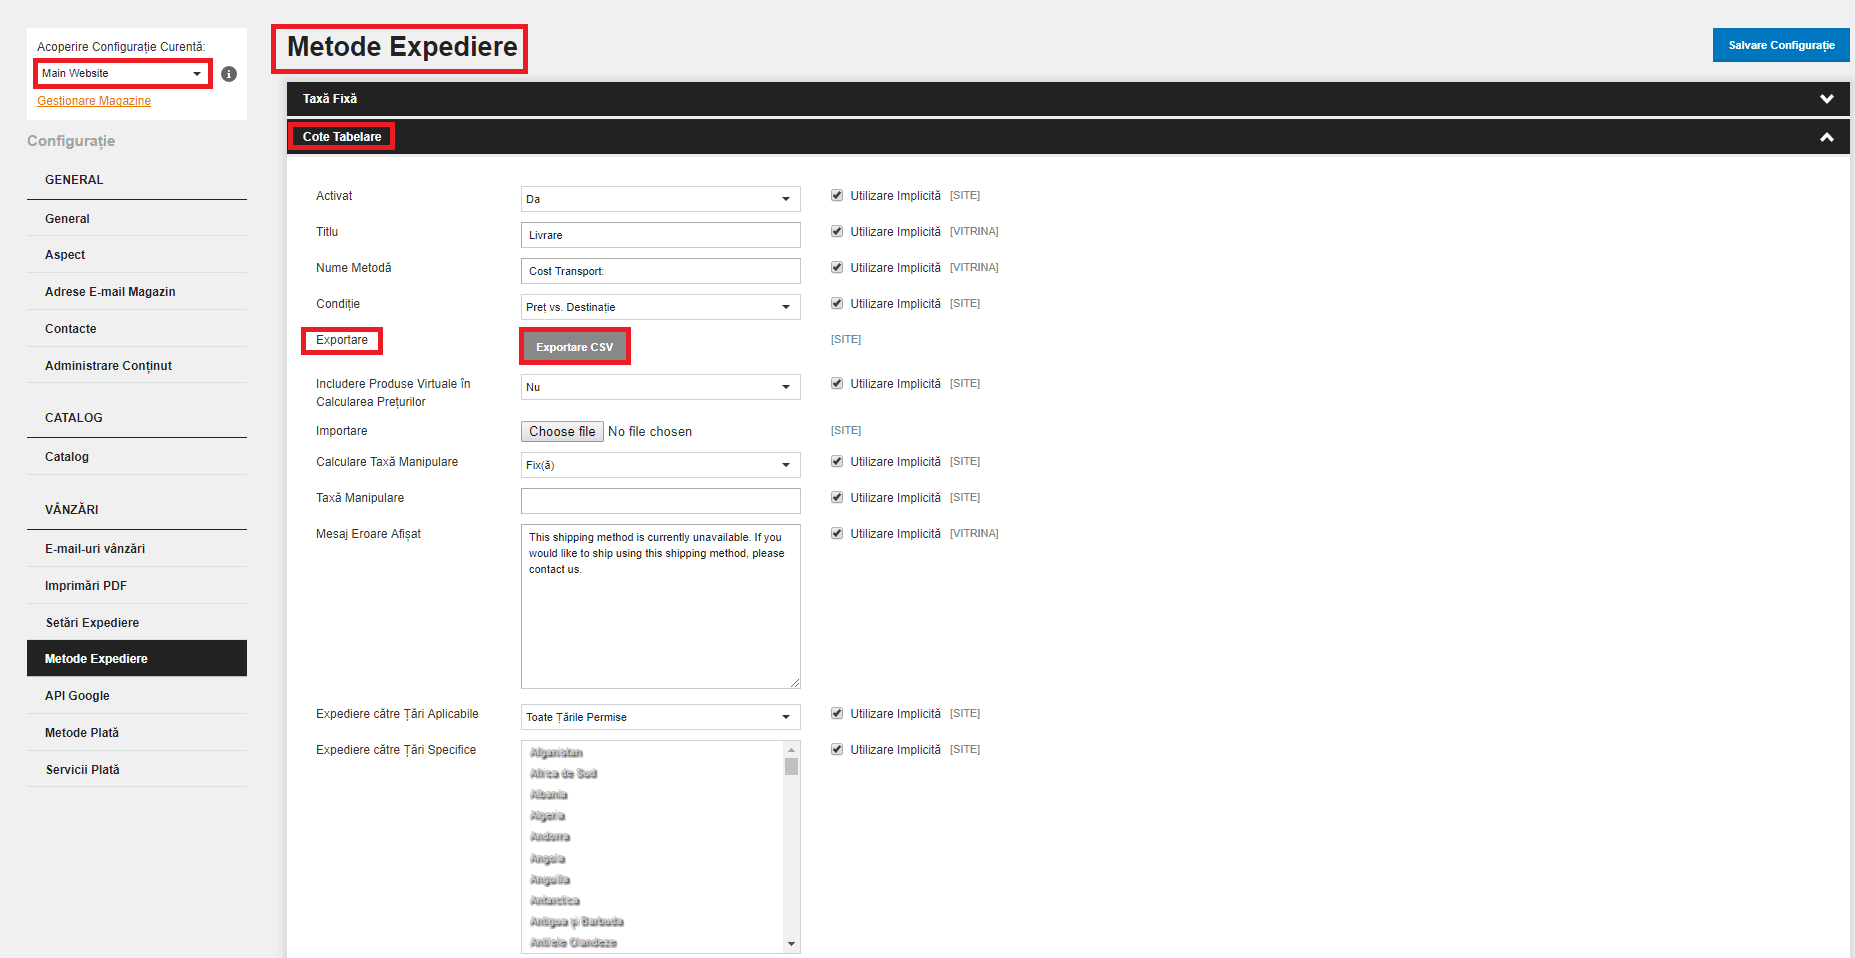Toggle Utilizare Implicită checkbox for Nume Metodă

point(837,267)
